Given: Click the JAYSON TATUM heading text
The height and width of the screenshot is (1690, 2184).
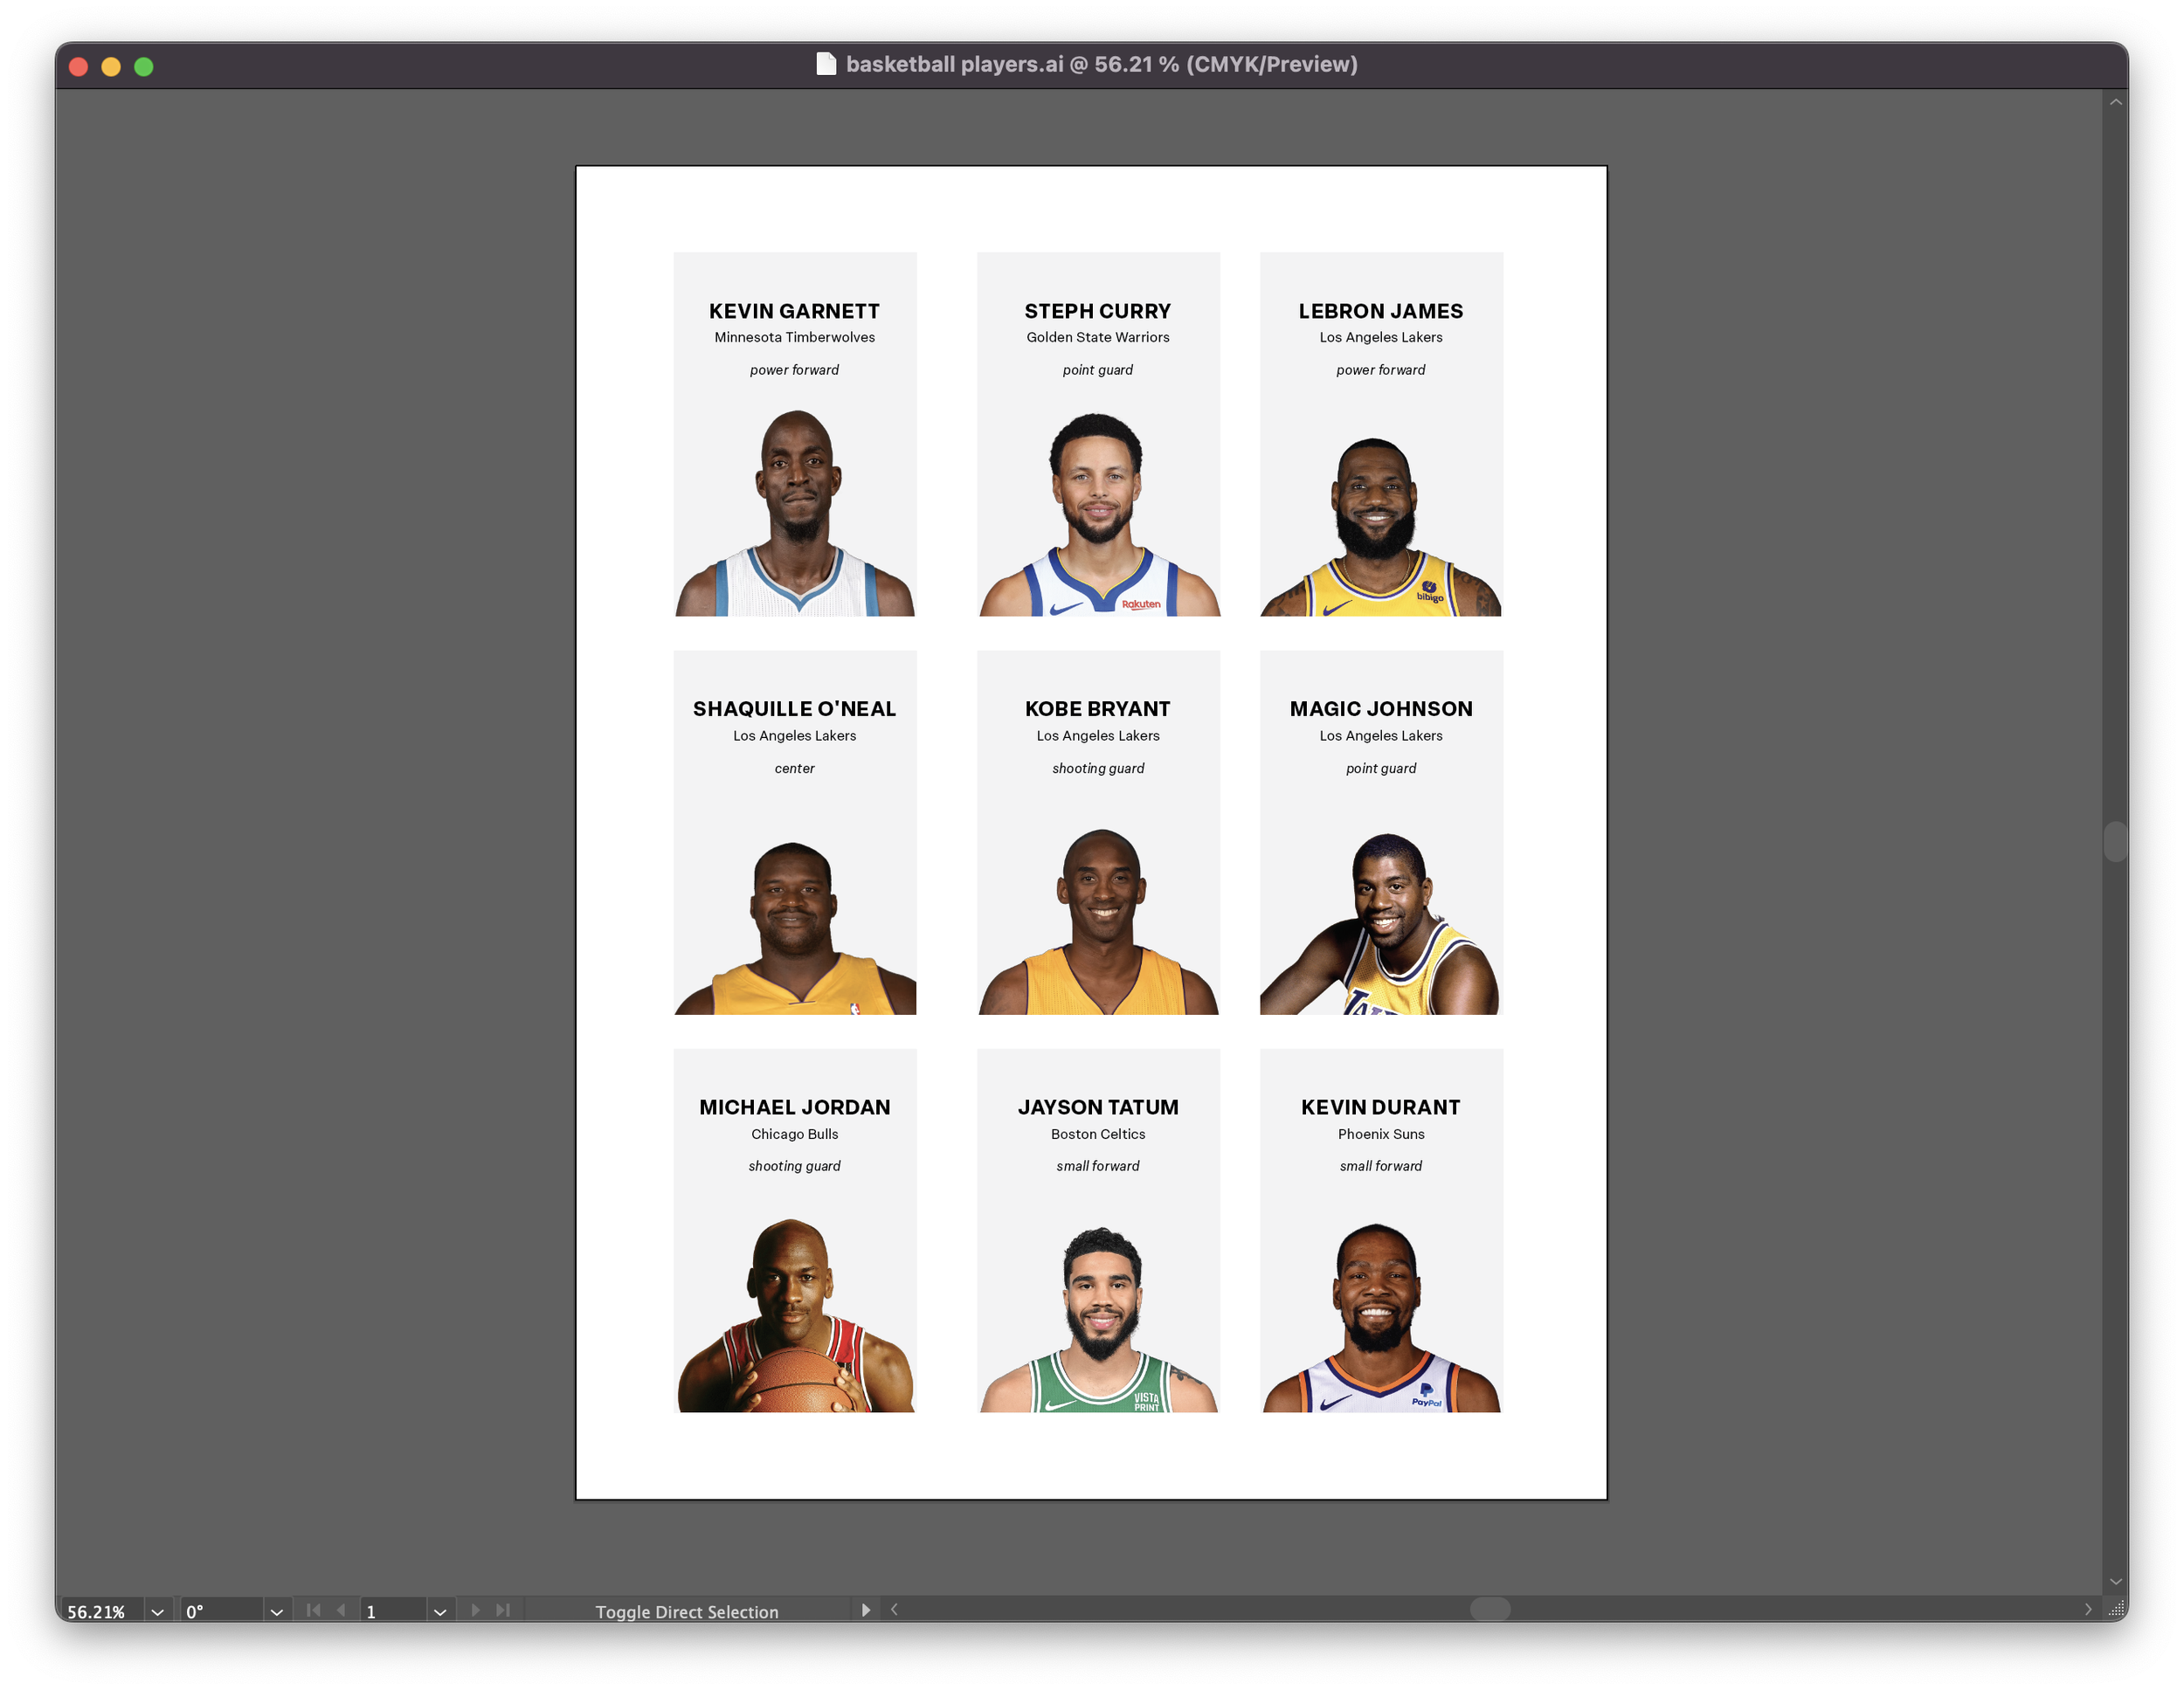Looking at the screenshot, I should (x=1097, y=1107).
